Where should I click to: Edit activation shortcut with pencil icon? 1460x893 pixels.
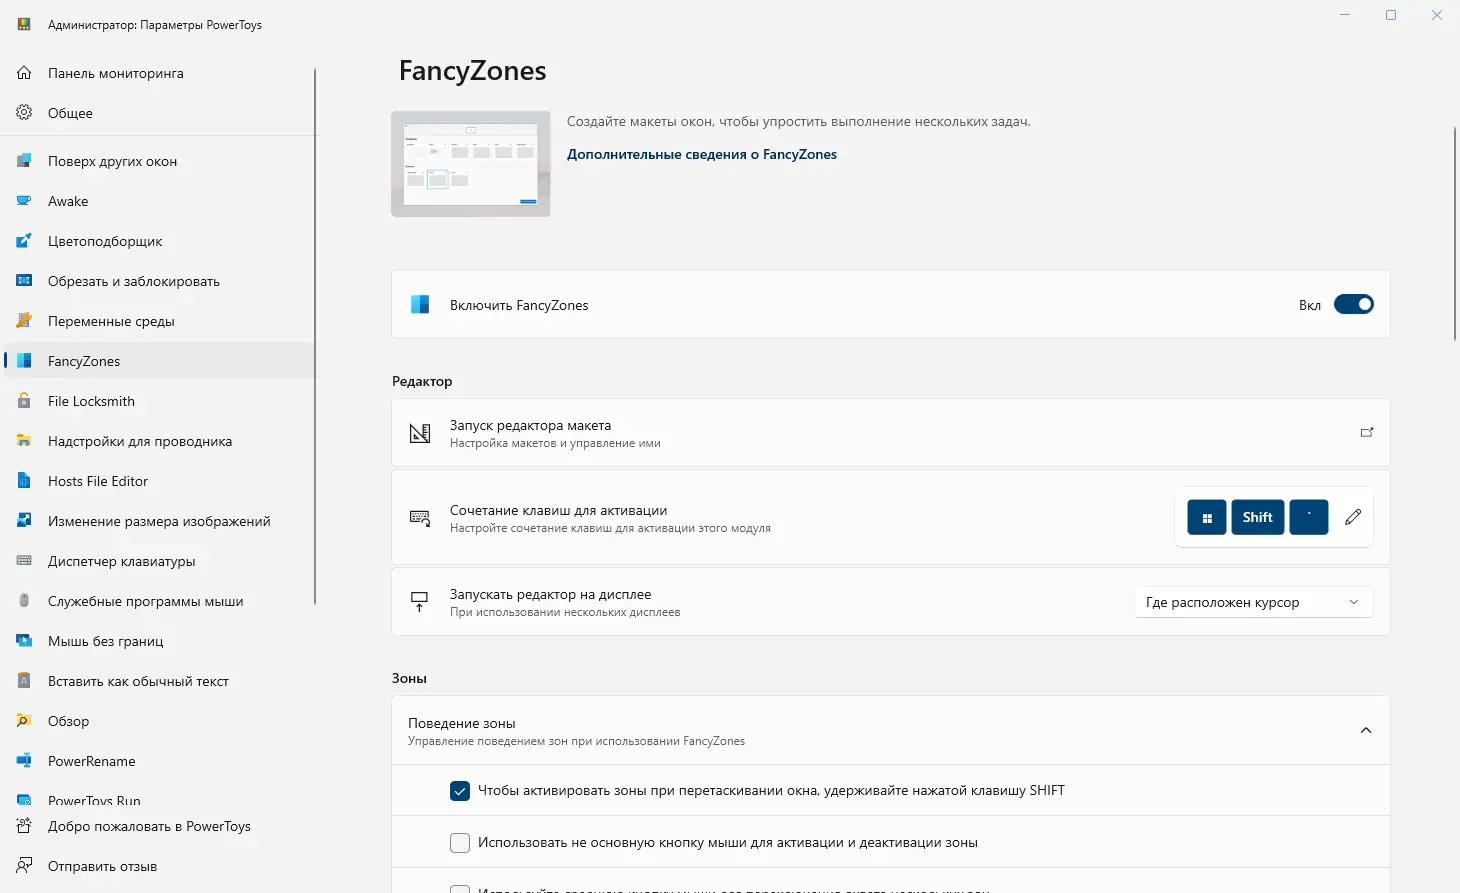point(1353,517)
